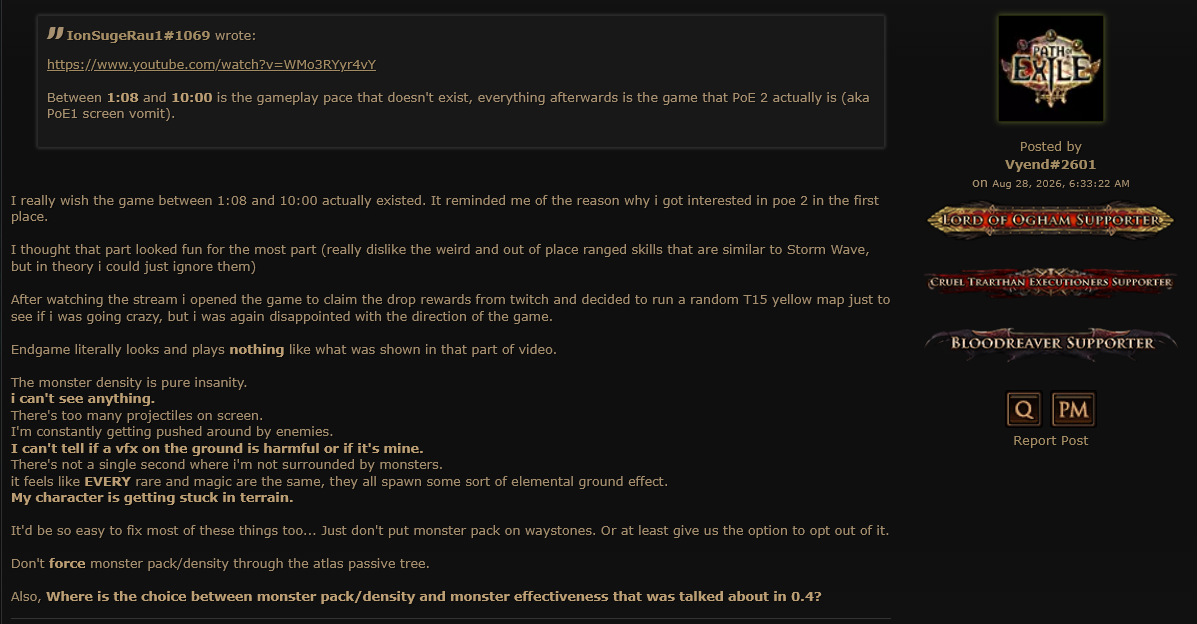Click the post timestamp Aug 28, 2026

[x=1060, y=183]
